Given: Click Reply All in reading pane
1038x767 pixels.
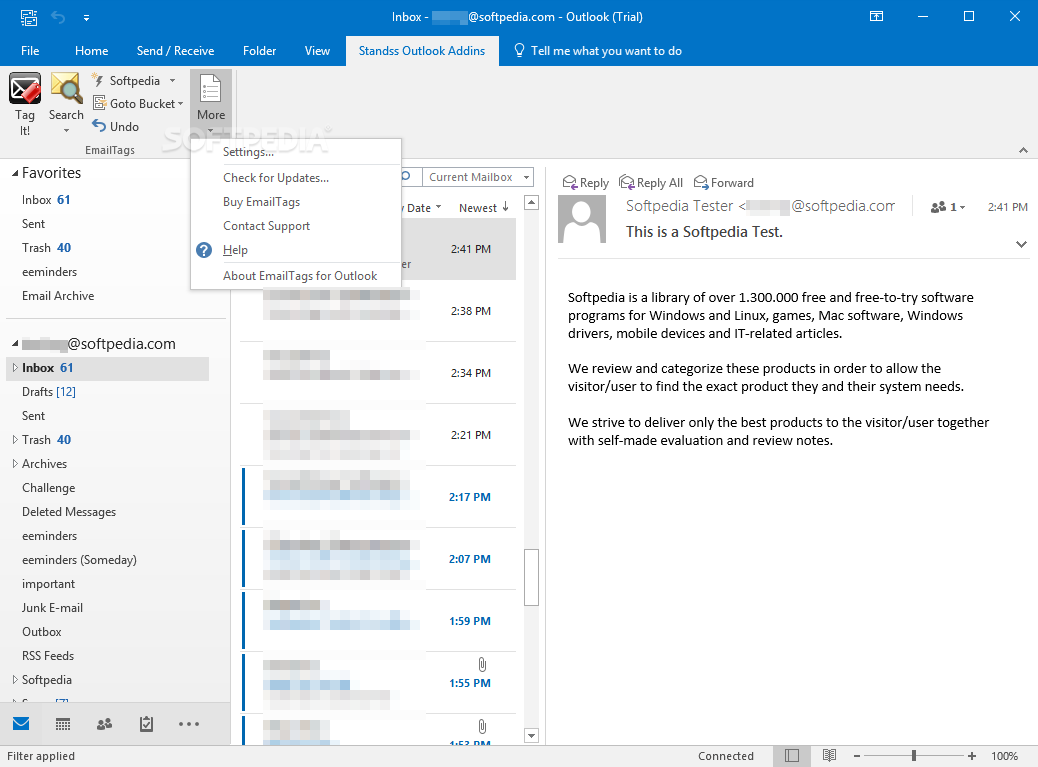Looking at the screenshot, I should tap(651, 182).
